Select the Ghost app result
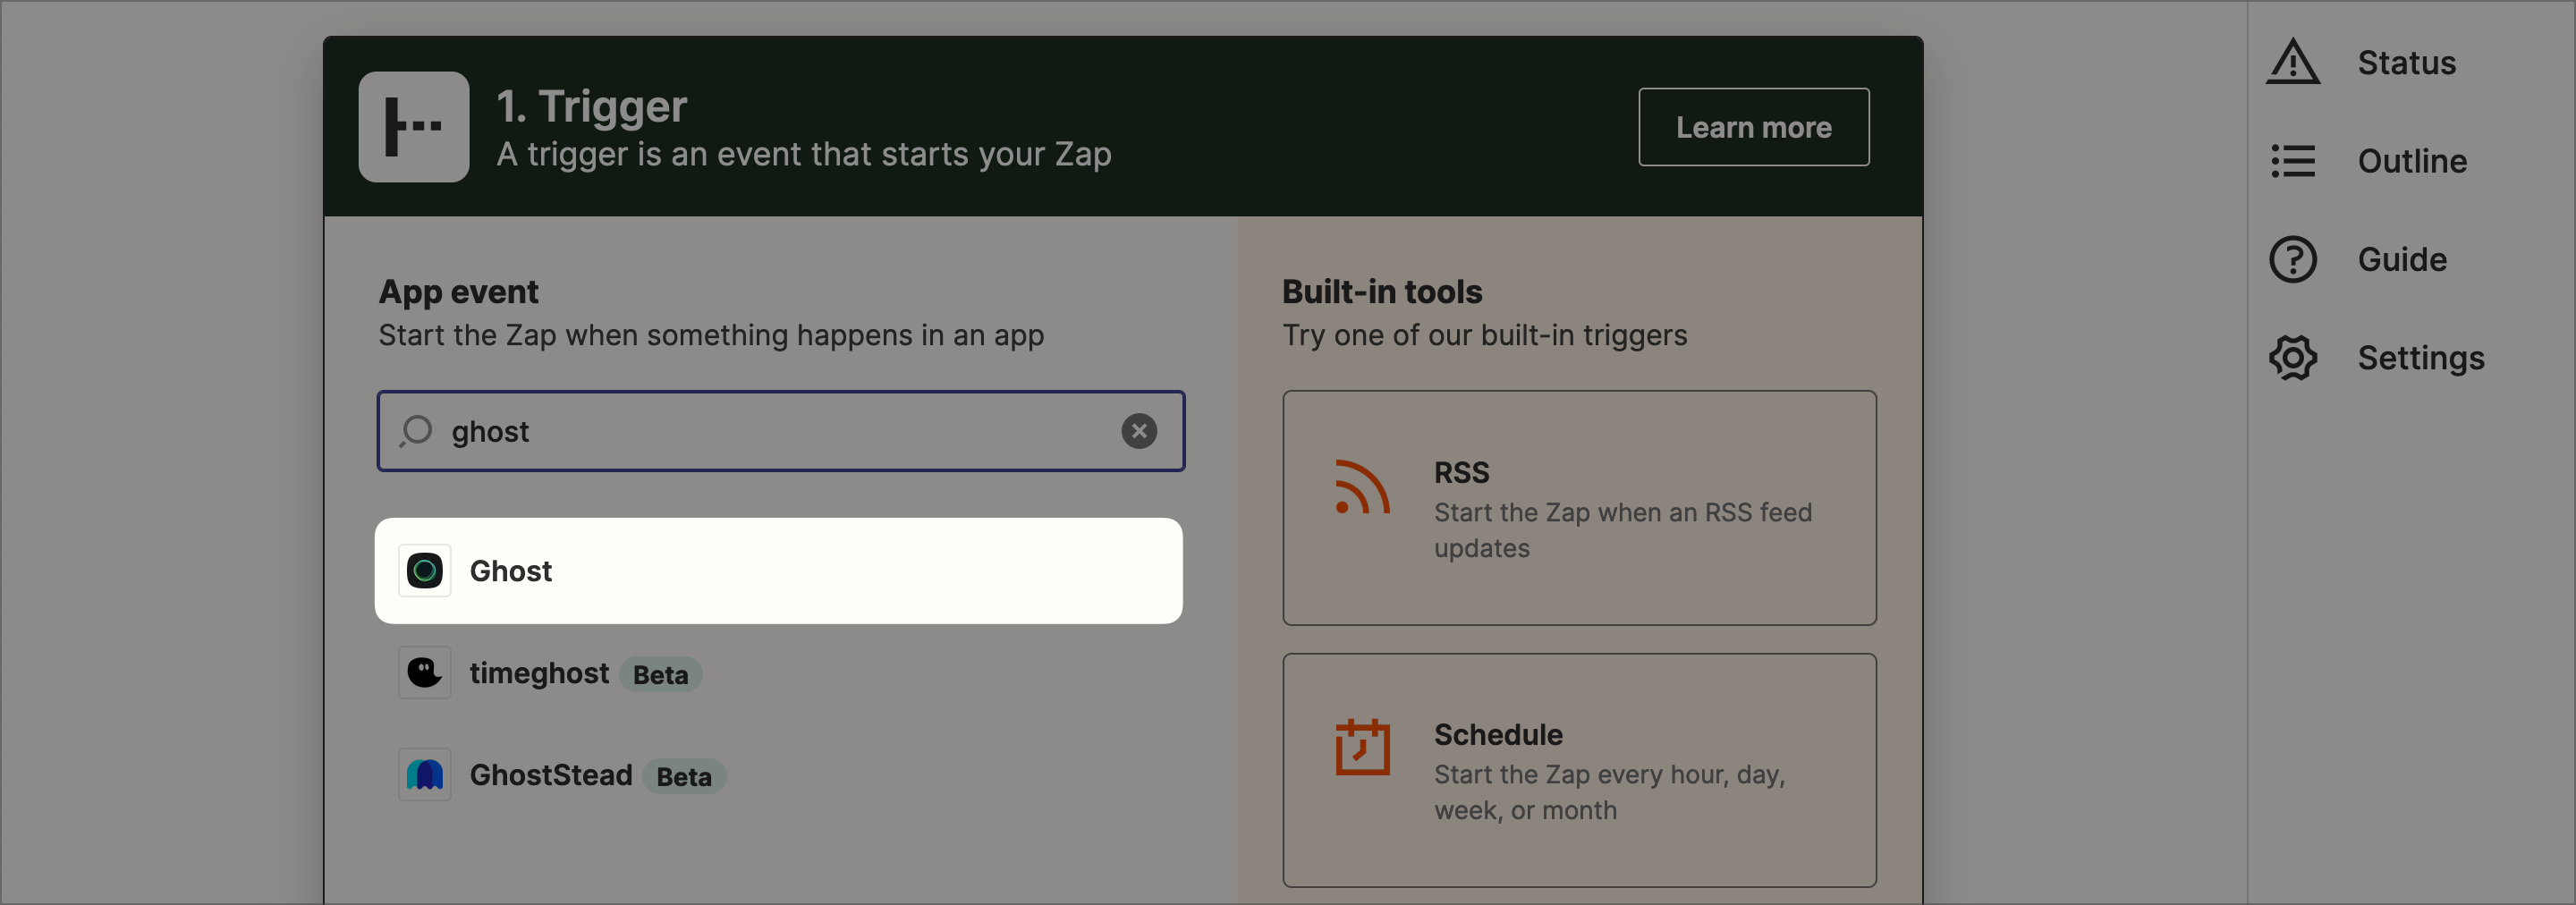2576x905 pixels. (778, 571)
